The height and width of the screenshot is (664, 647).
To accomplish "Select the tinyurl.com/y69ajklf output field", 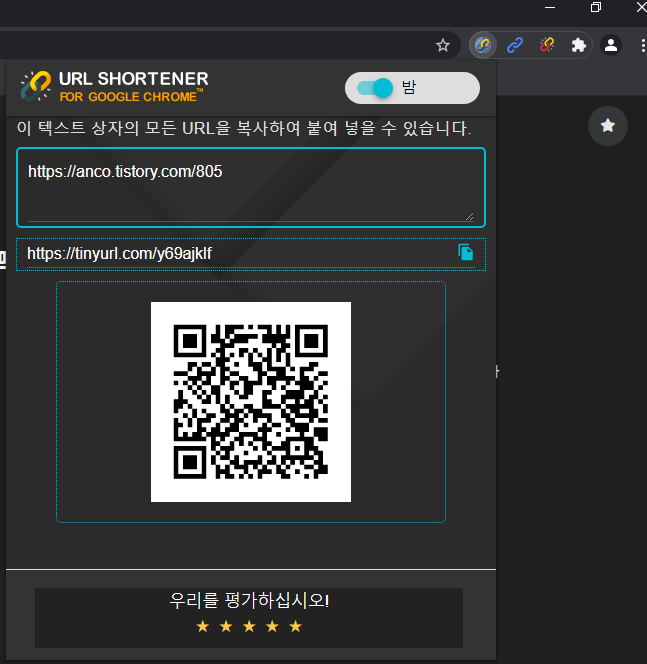I will [251, 254].
